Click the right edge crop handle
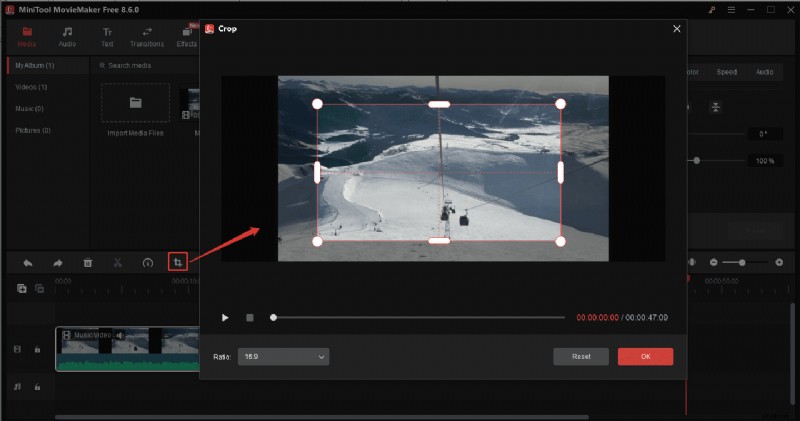The width and height of the screenshot is (800, 421). tap(560, 172)
